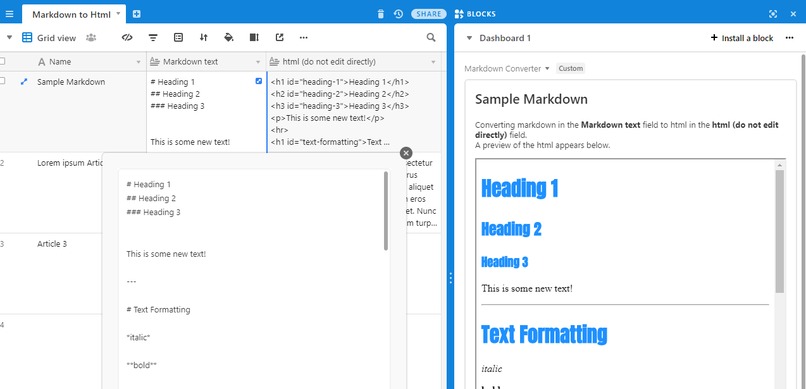Toggle the select-all rows checkbox

pos(2,62)
